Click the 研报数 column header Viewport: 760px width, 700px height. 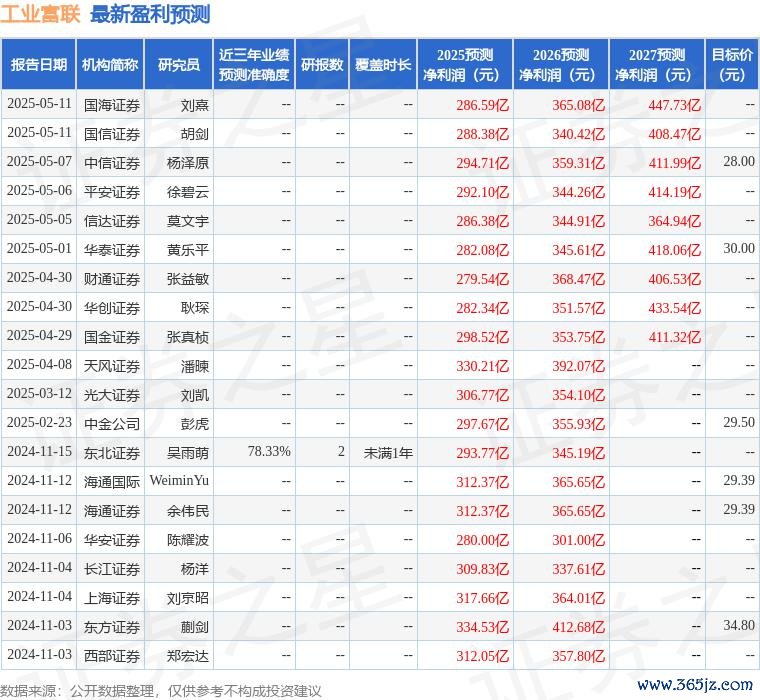pos(322,64)
